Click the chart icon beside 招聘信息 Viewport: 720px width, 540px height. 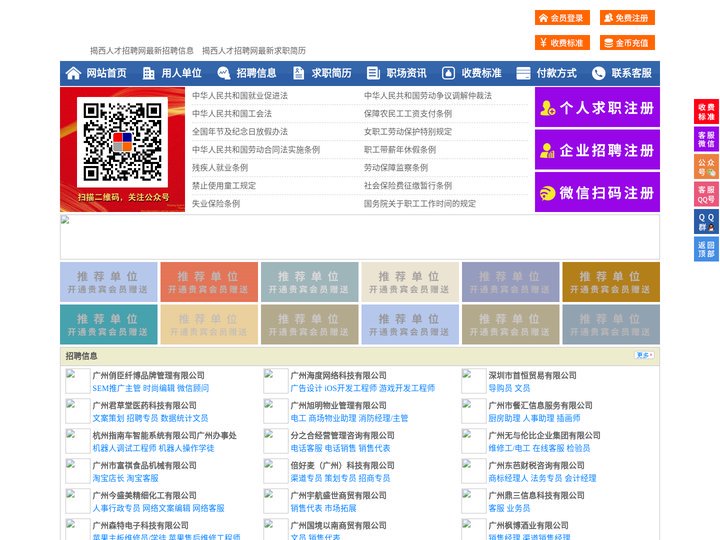coord(224,73)
